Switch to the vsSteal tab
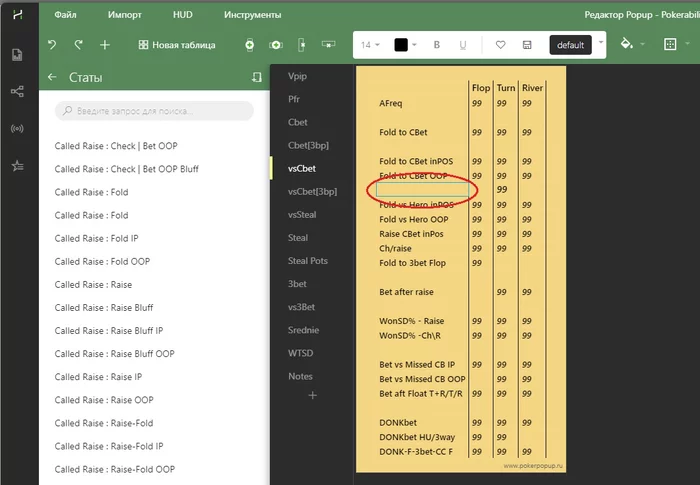This screenshot has height=485, width=700. 302,215
